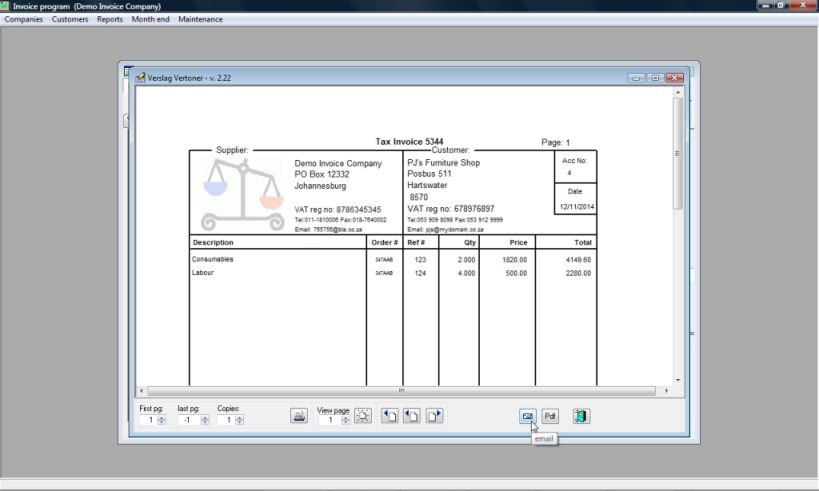The height and width of the screenshot is (491, 819).
Task: Open the Companies menu
Action: pos(24,20)
